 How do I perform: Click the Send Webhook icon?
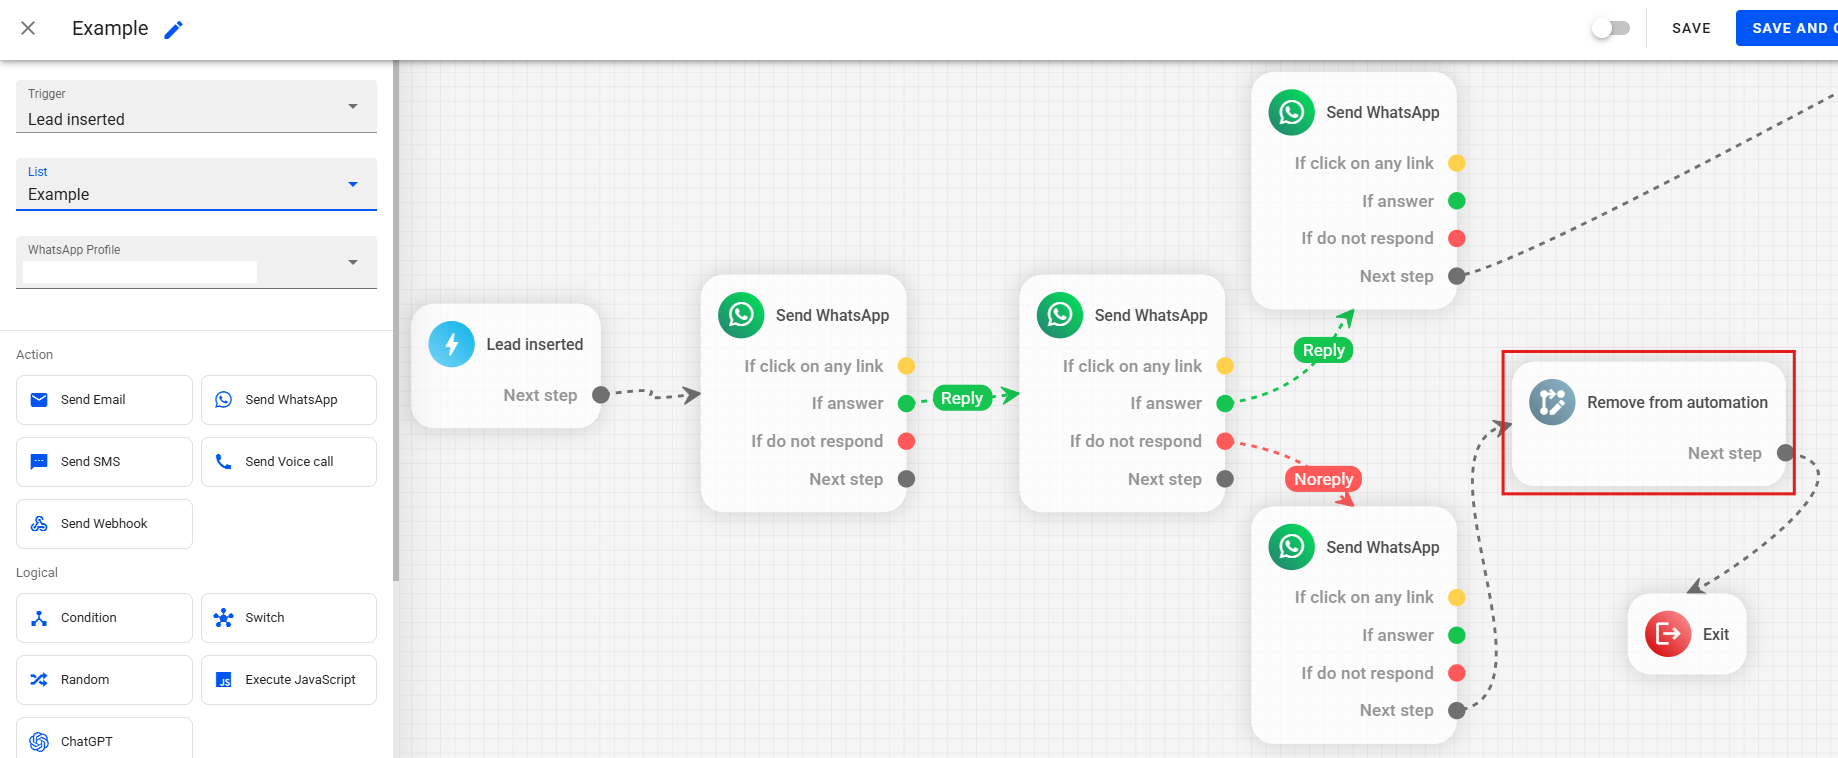[39, 524]
